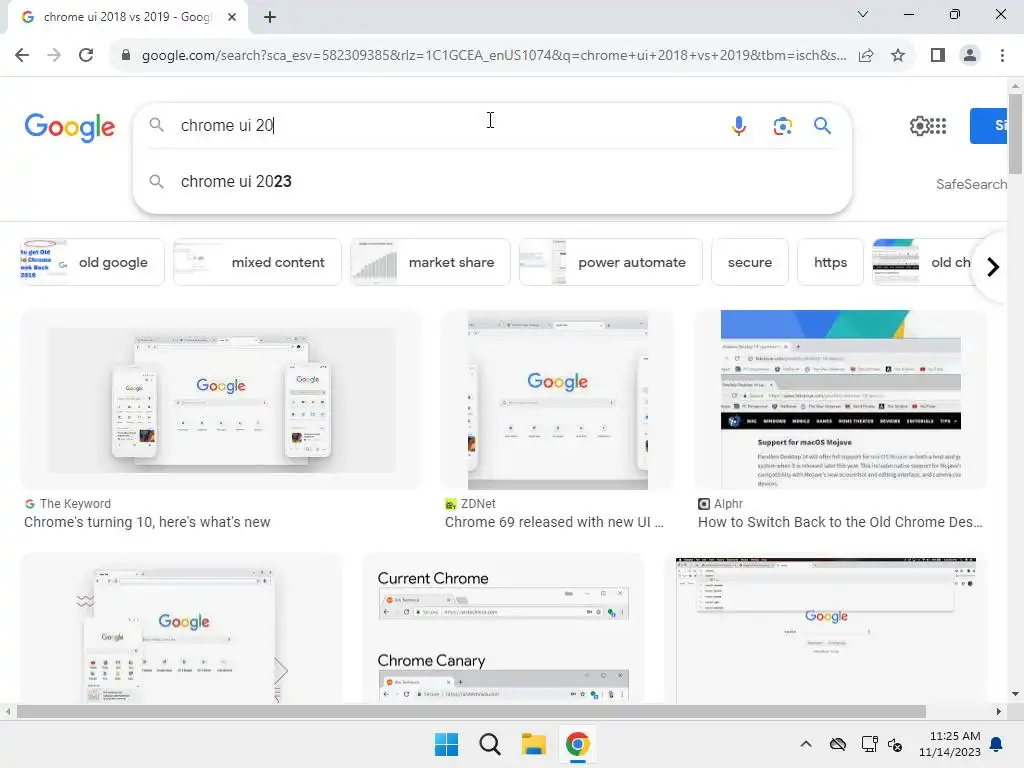Expand the tab search chevron
The height and width of the screenshot is (768, 1024).
[x=863, y=14]
